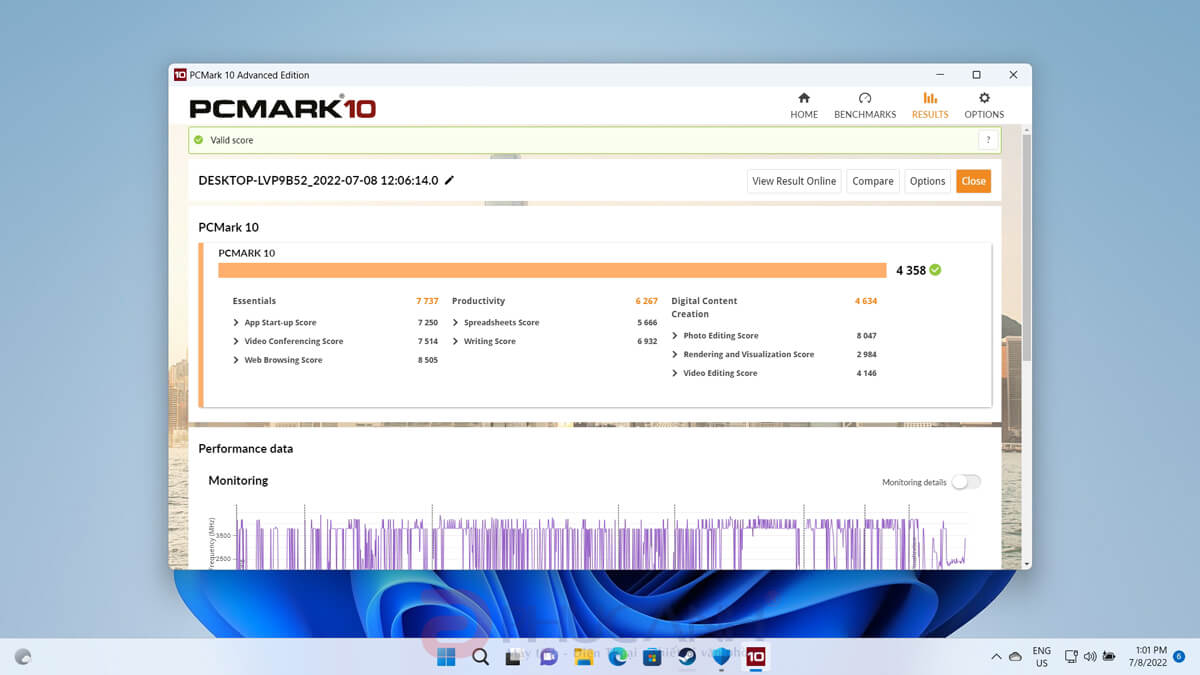Open Microsoft Store from the taskbar
The image size is (1200, 675).
(652, 657)
